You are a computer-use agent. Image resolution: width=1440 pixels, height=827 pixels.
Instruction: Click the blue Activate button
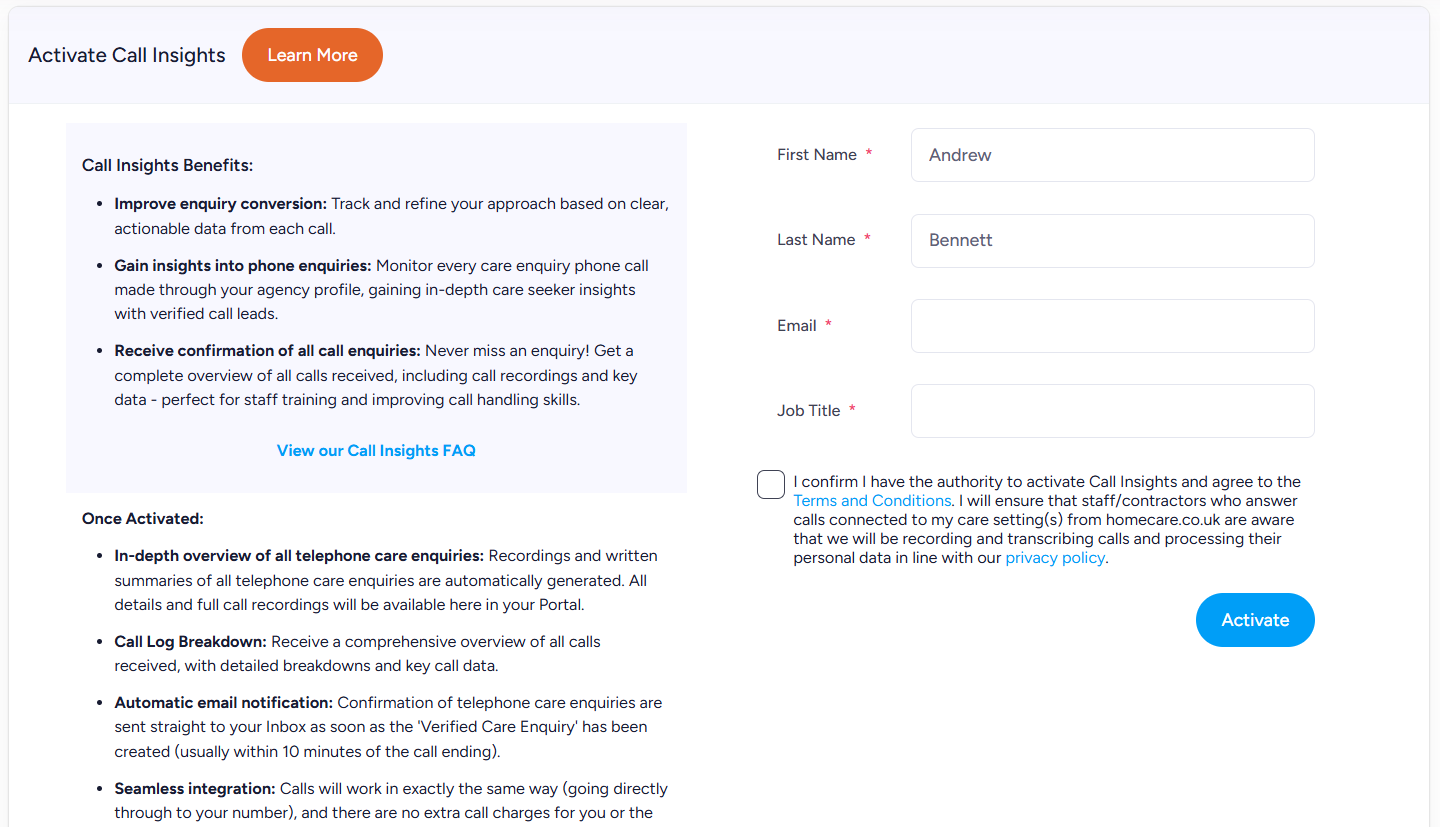1255,620
